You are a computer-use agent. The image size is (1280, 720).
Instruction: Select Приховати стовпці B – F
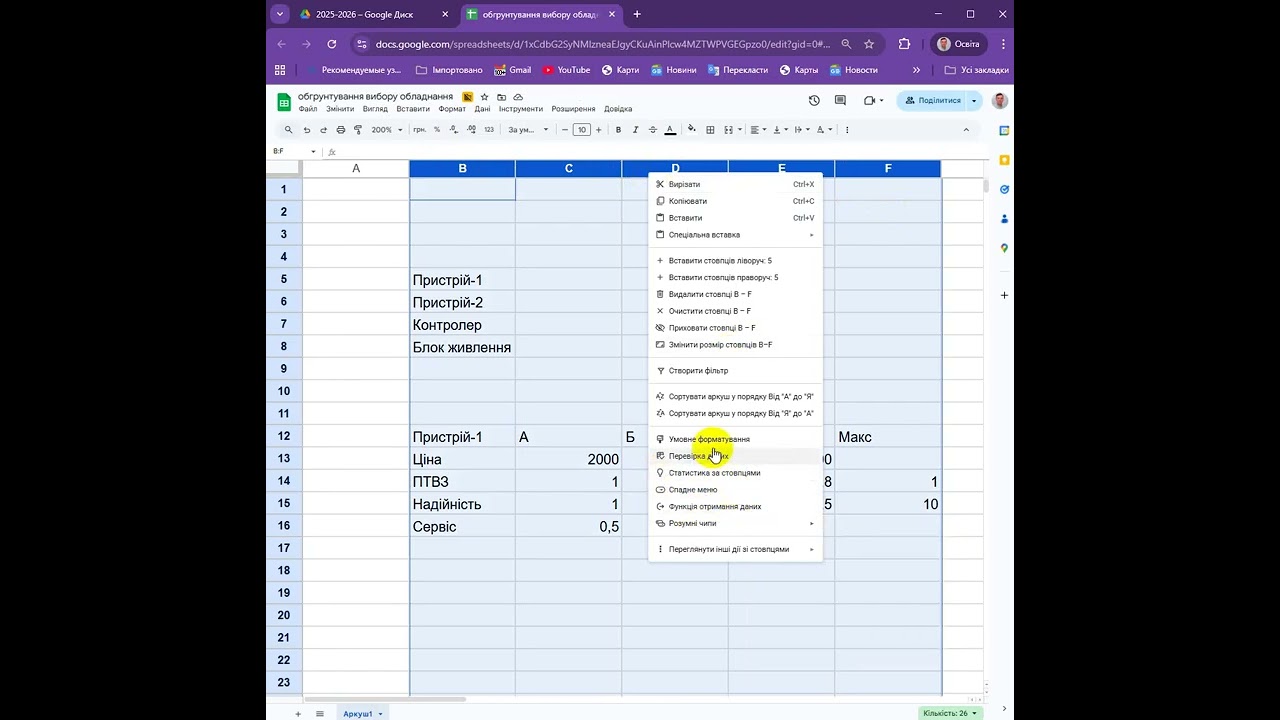click(735, 328)
